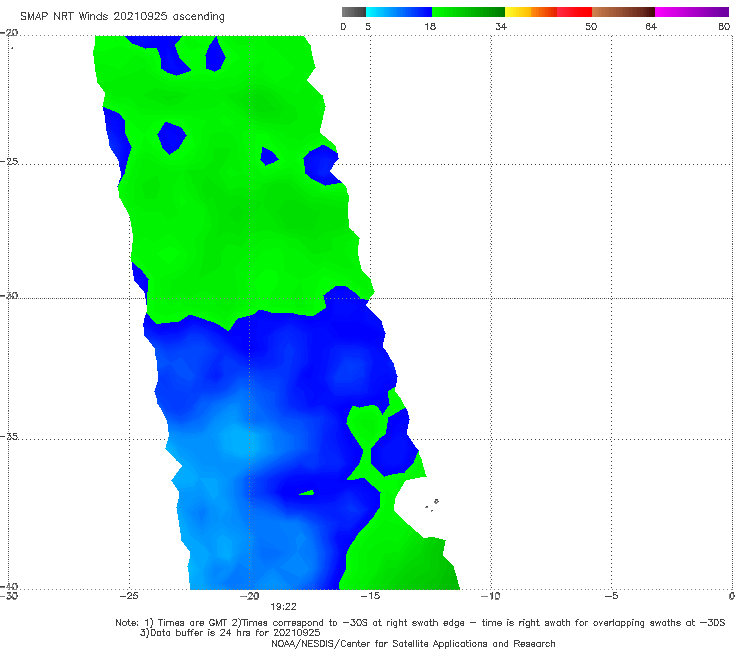
Task: Click the longitude axis label '-10'
Action: (490, 596)
